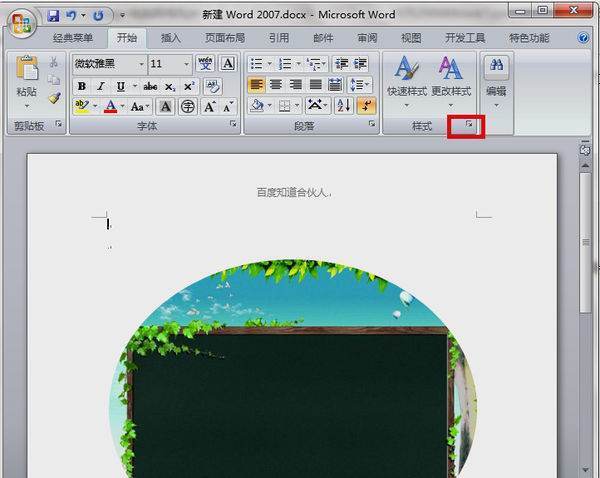Align text left
600x478 pixels.
[x=256, y=85]
